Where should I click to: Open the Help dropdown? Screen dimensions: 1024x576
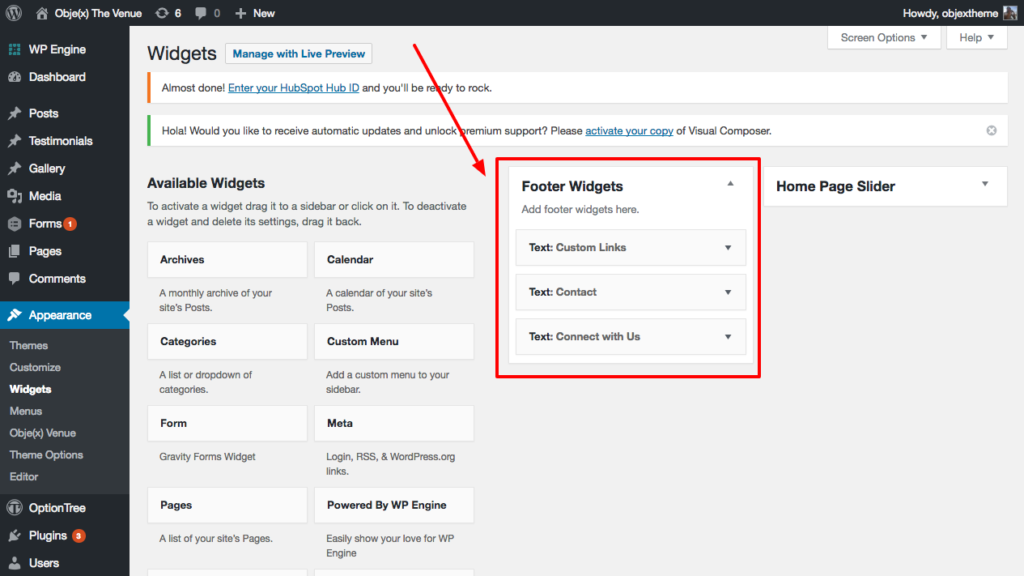tap(976, 38)
